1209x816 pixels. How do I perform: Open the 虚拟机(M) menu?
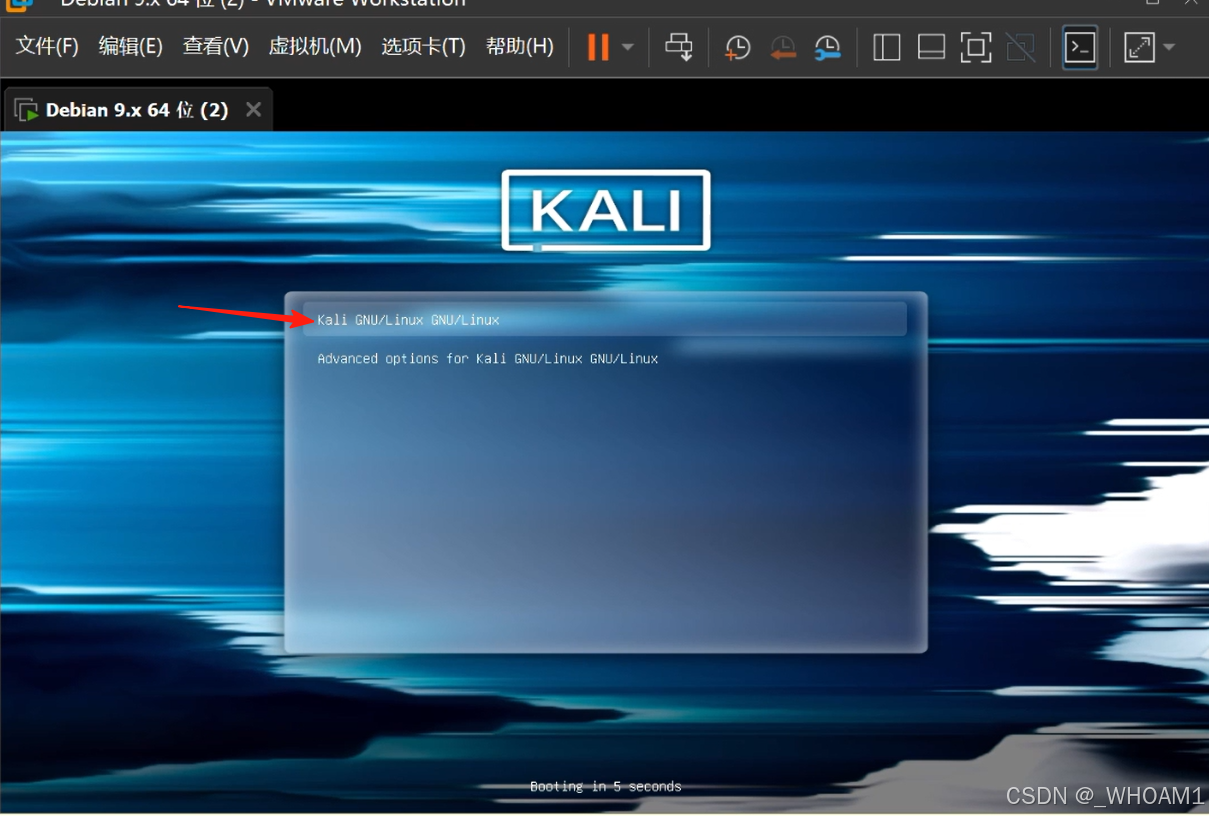(x=315, y=46)
